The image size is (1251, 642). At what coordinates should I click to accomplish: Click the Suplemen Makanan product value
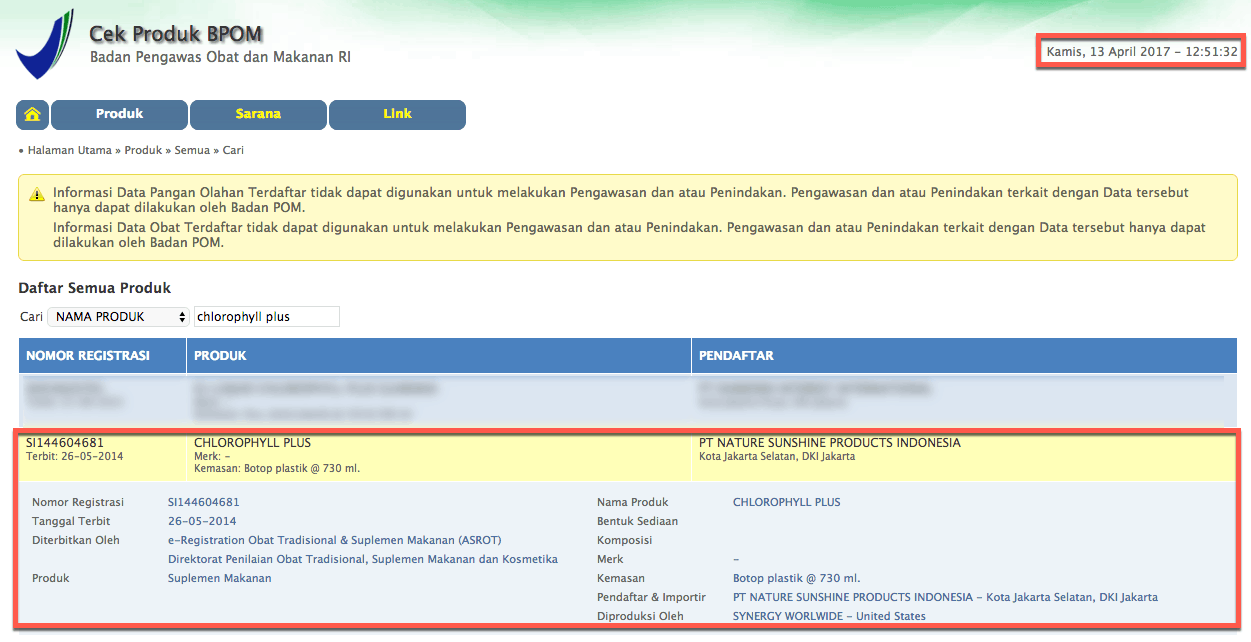[219, 578]
